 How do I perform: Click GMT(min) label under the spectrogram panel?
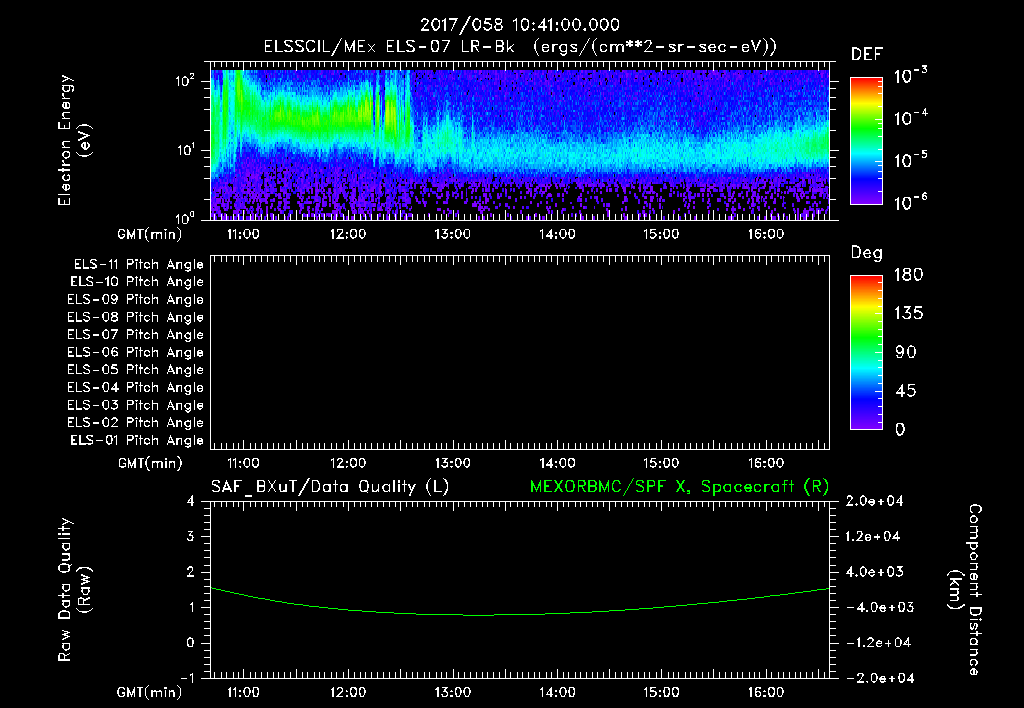point(150,234)
